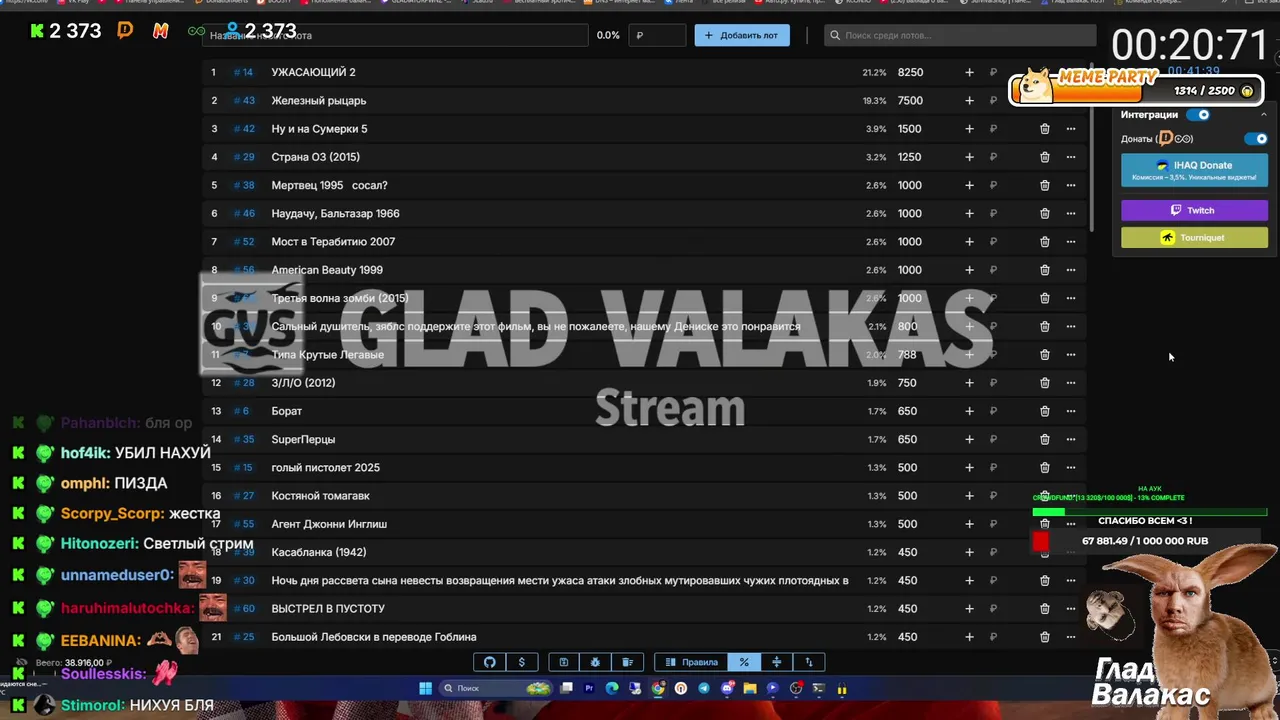The width and height of the screenshot is (1280, 720).
Task: Click the 8250 amount of УЖАСАЮЩИЙ 2
Action: (910, 72)
